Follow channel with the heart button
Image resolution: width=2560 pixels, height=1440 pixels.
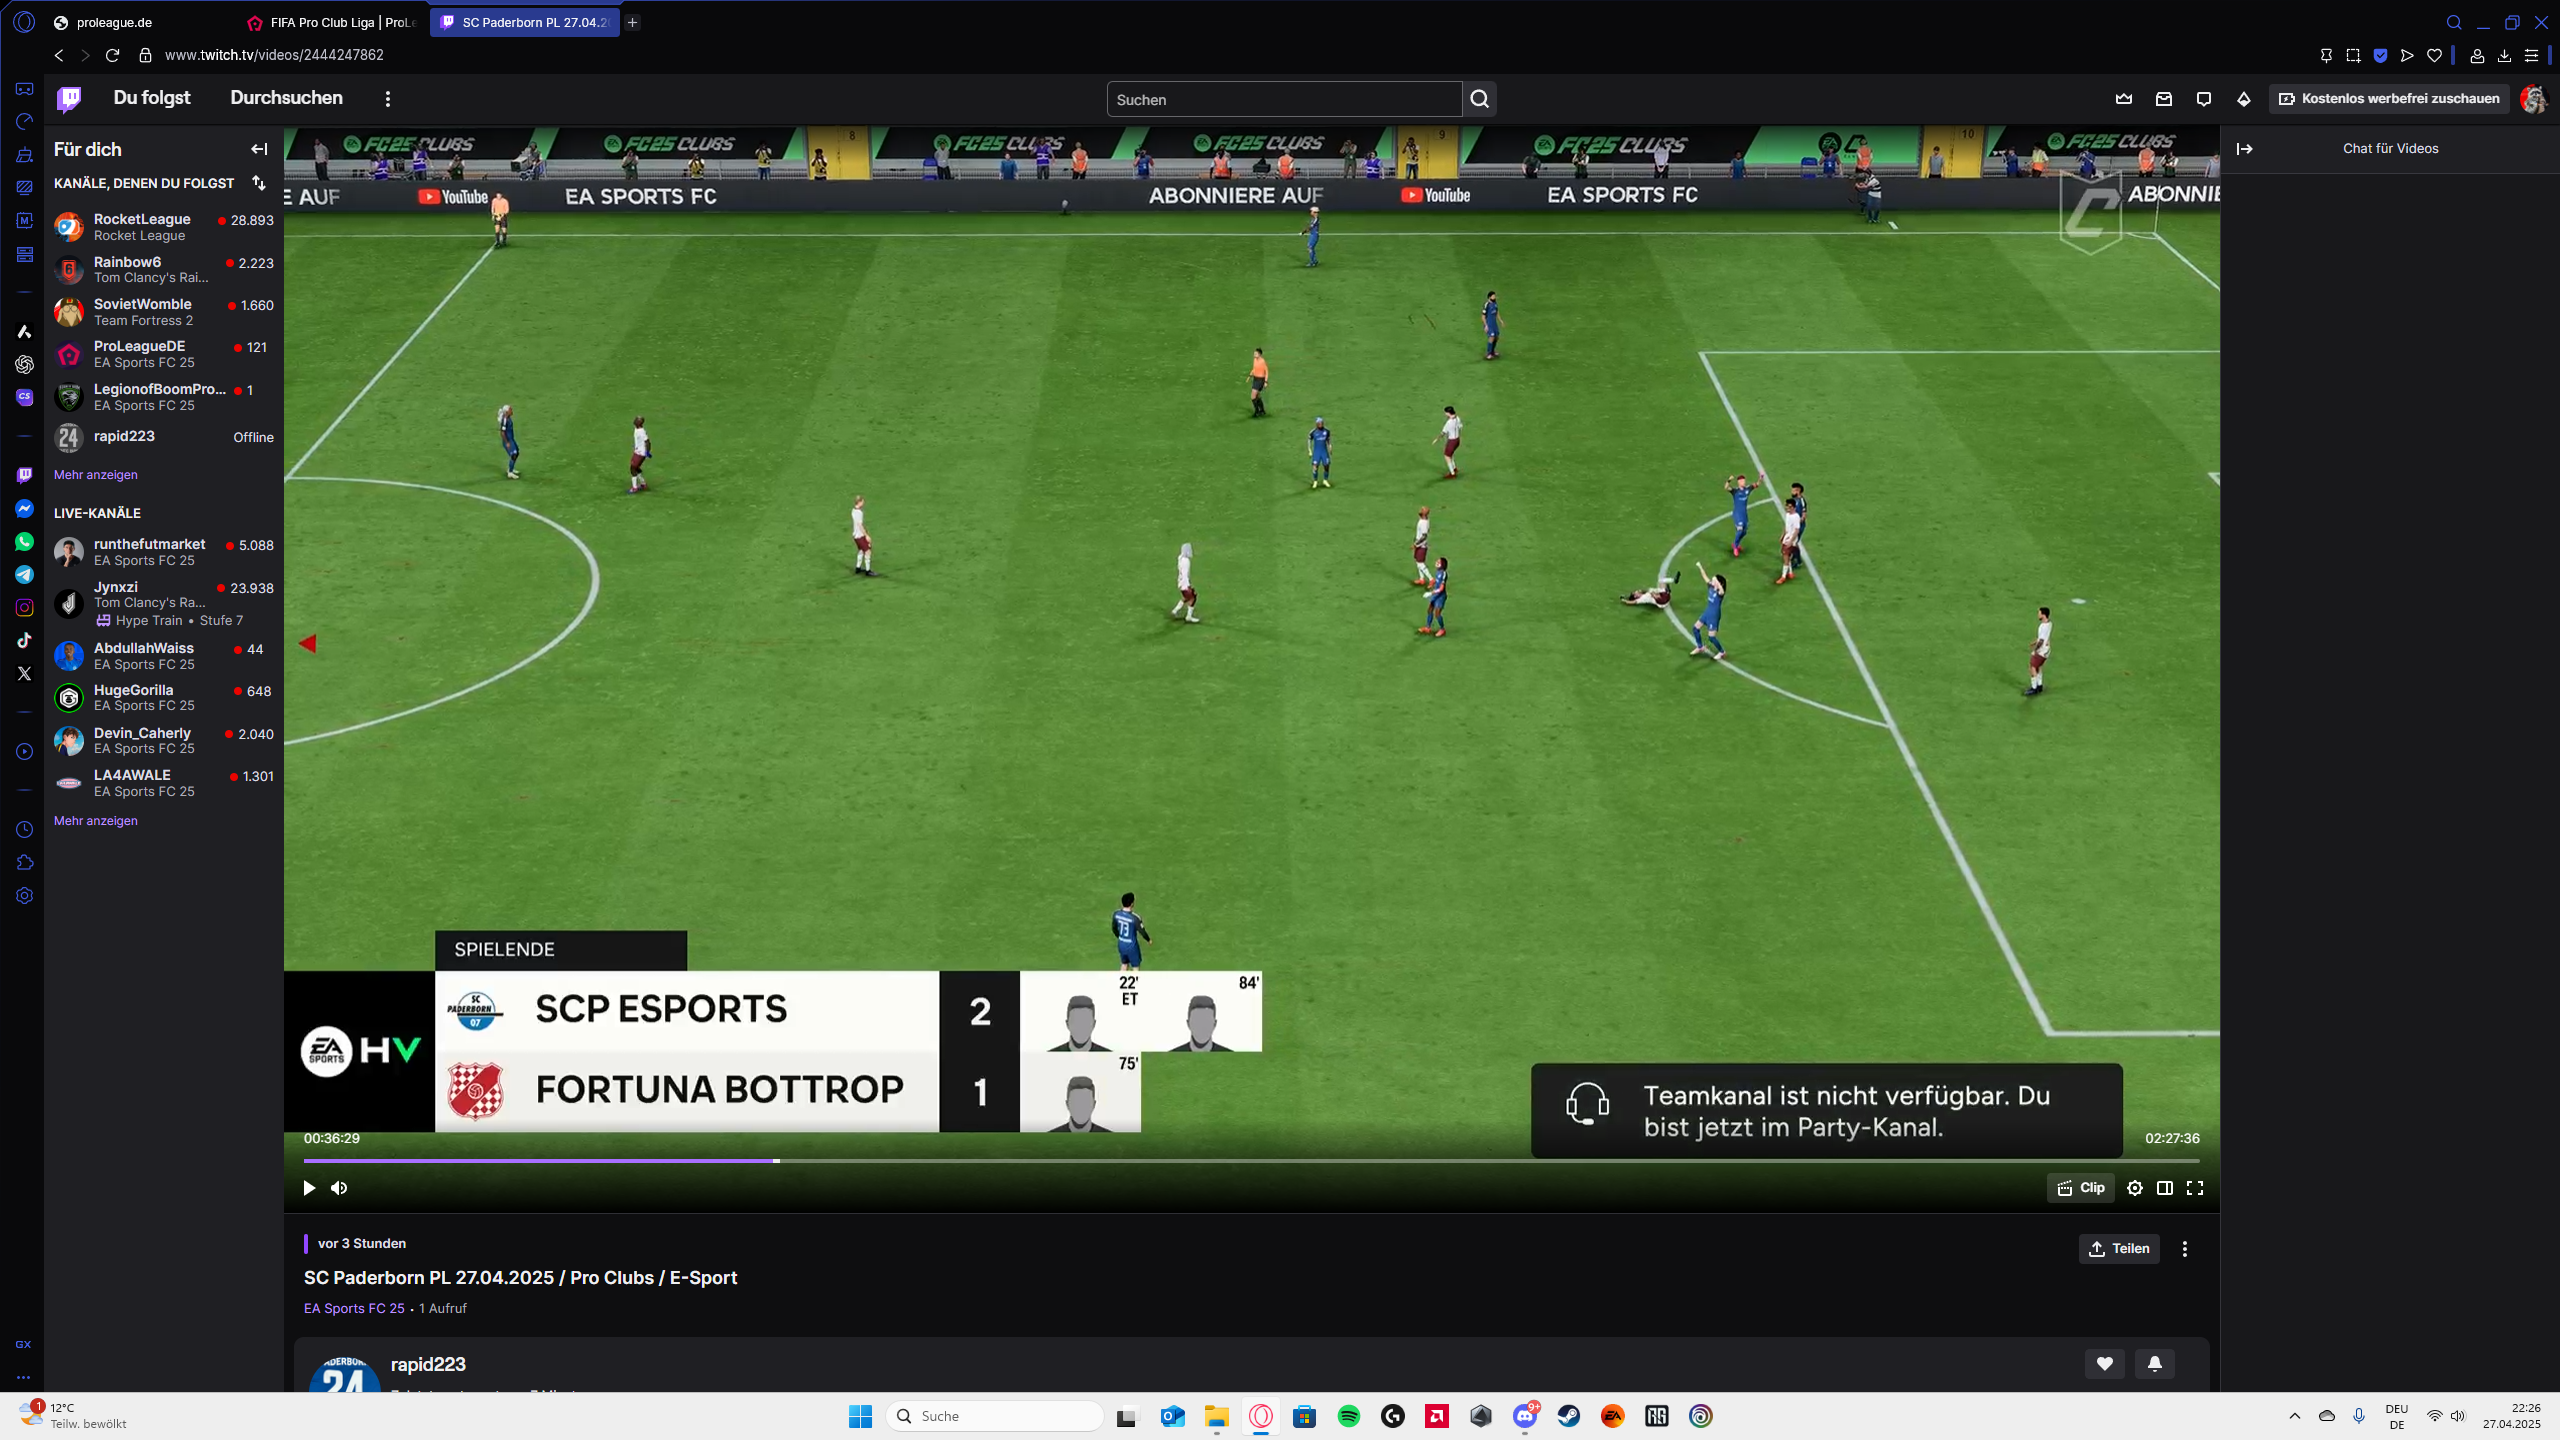click(x=2105, y=1363)
